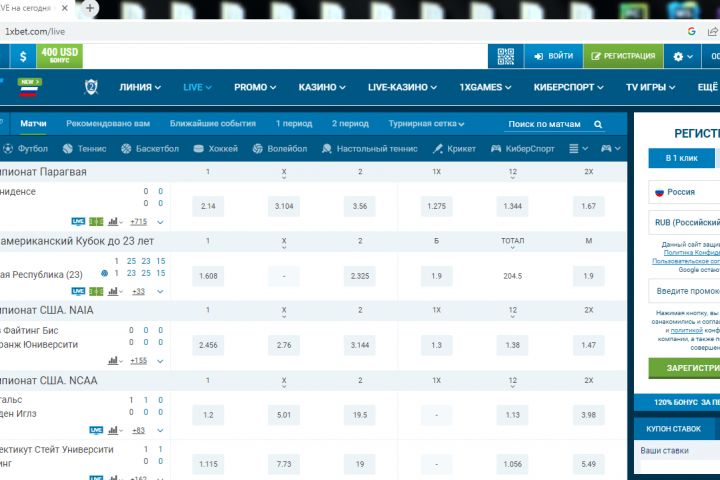This screenshot has width=720, height=480.
Task: Open a new browser tab
Action: click(90, 8)
